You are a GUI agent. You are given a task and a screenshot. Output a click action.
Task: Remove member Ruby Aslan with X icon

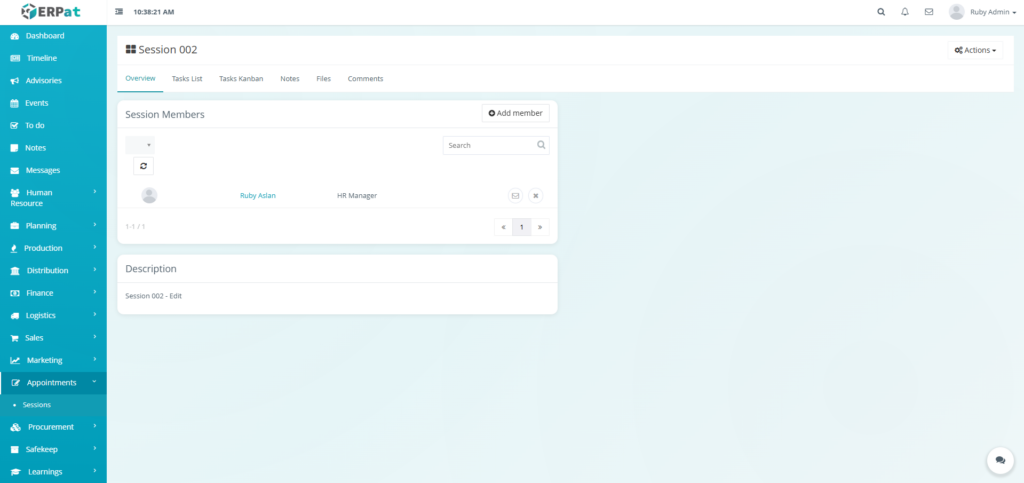[x=535, y=196]
